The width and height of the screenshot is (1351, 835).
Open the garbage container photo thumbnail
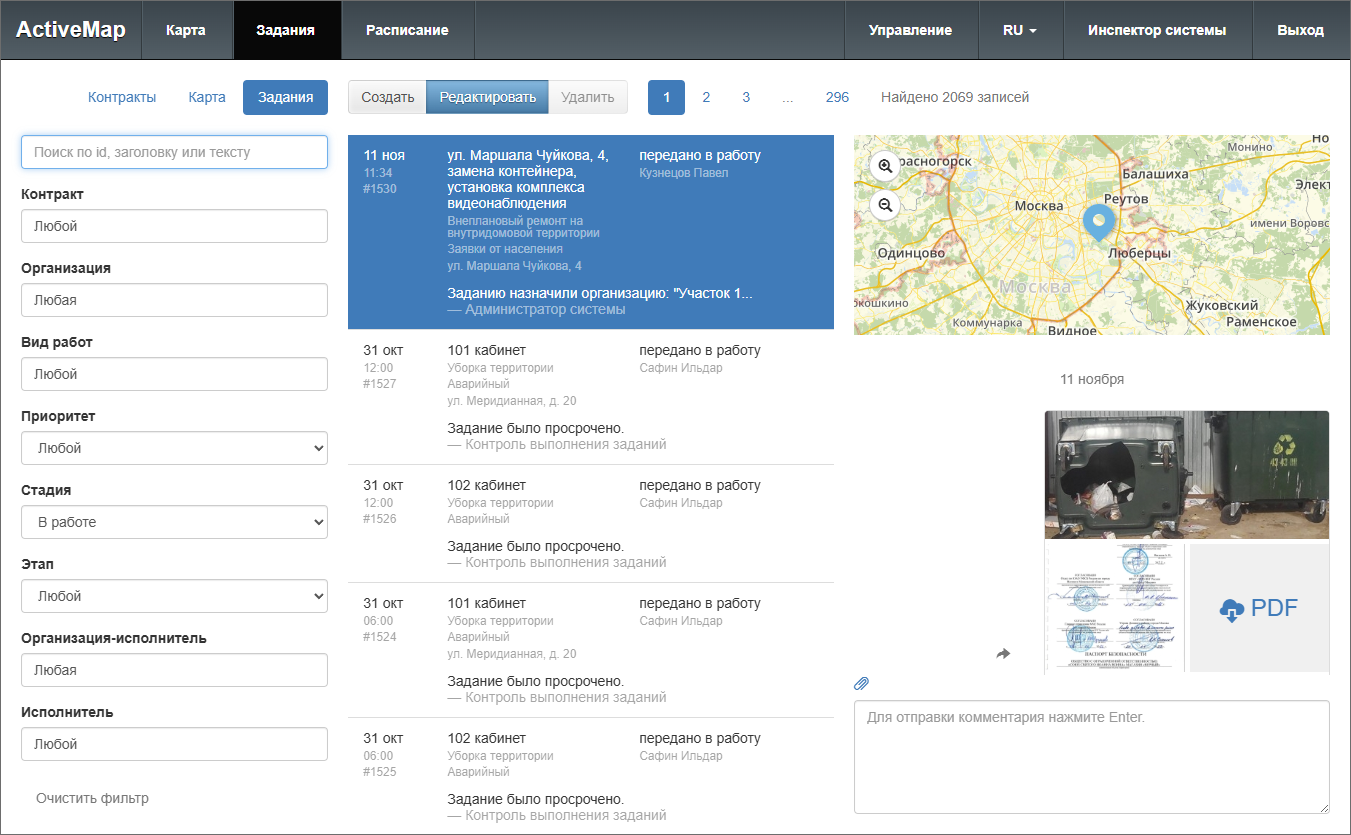(x=1186, y=475)
